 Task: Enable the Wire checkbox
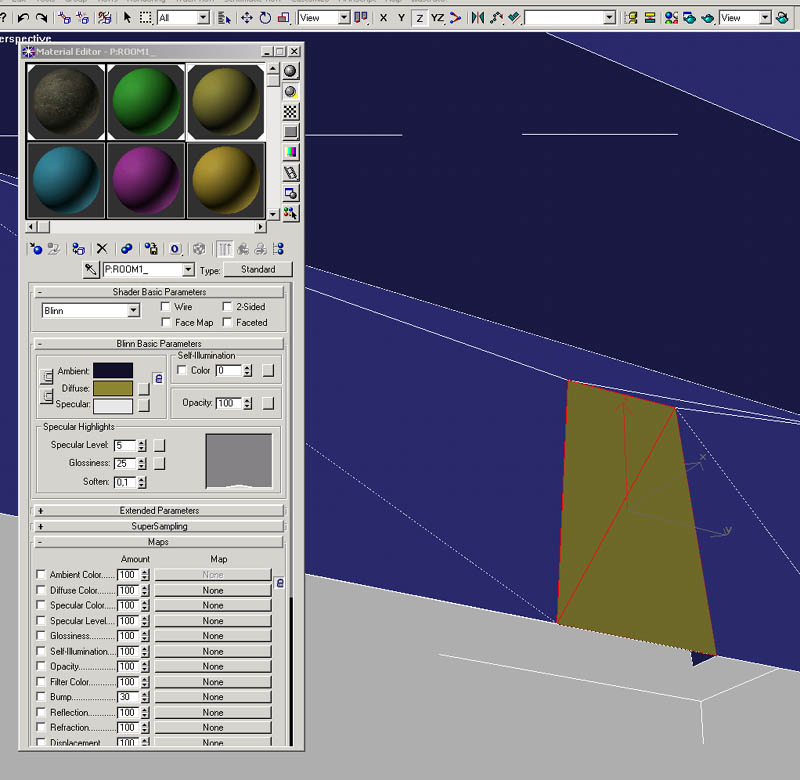coord(166,307)
